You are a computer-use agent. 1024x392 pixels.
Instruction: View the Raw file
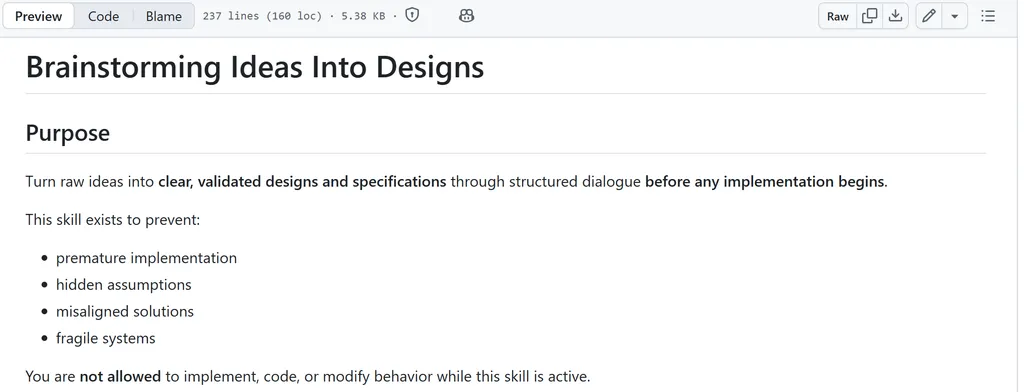[837, 16]
